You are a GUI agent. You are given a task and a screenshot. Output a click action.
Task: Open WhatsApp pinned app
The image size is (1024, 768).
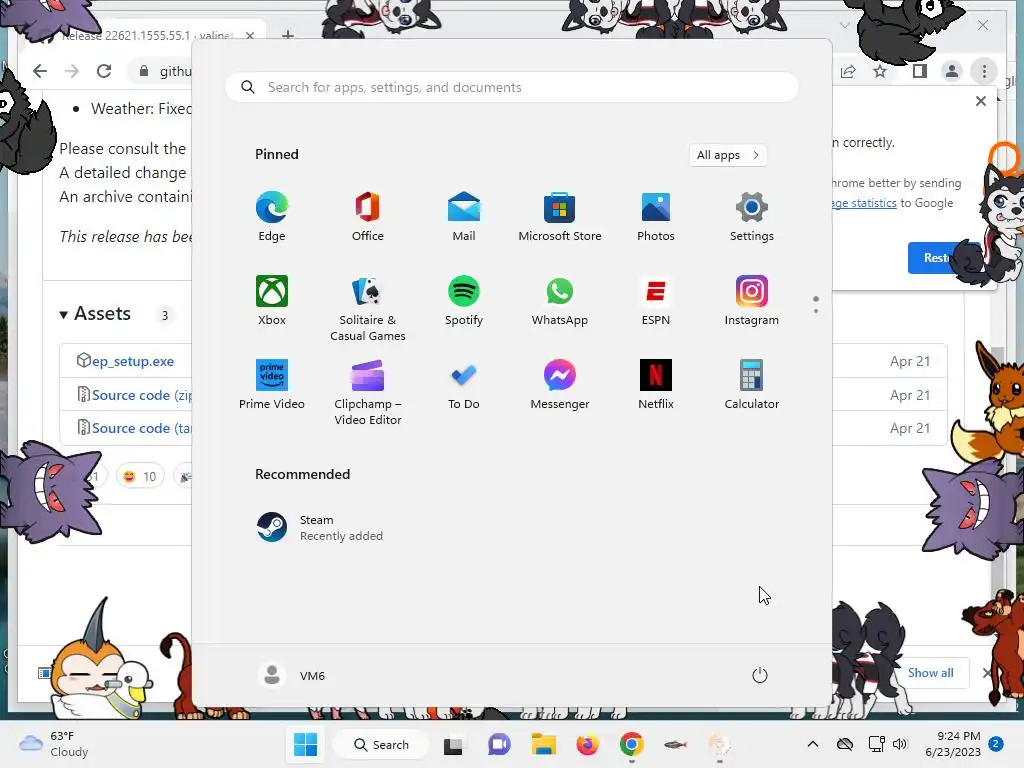coord(560,300)
